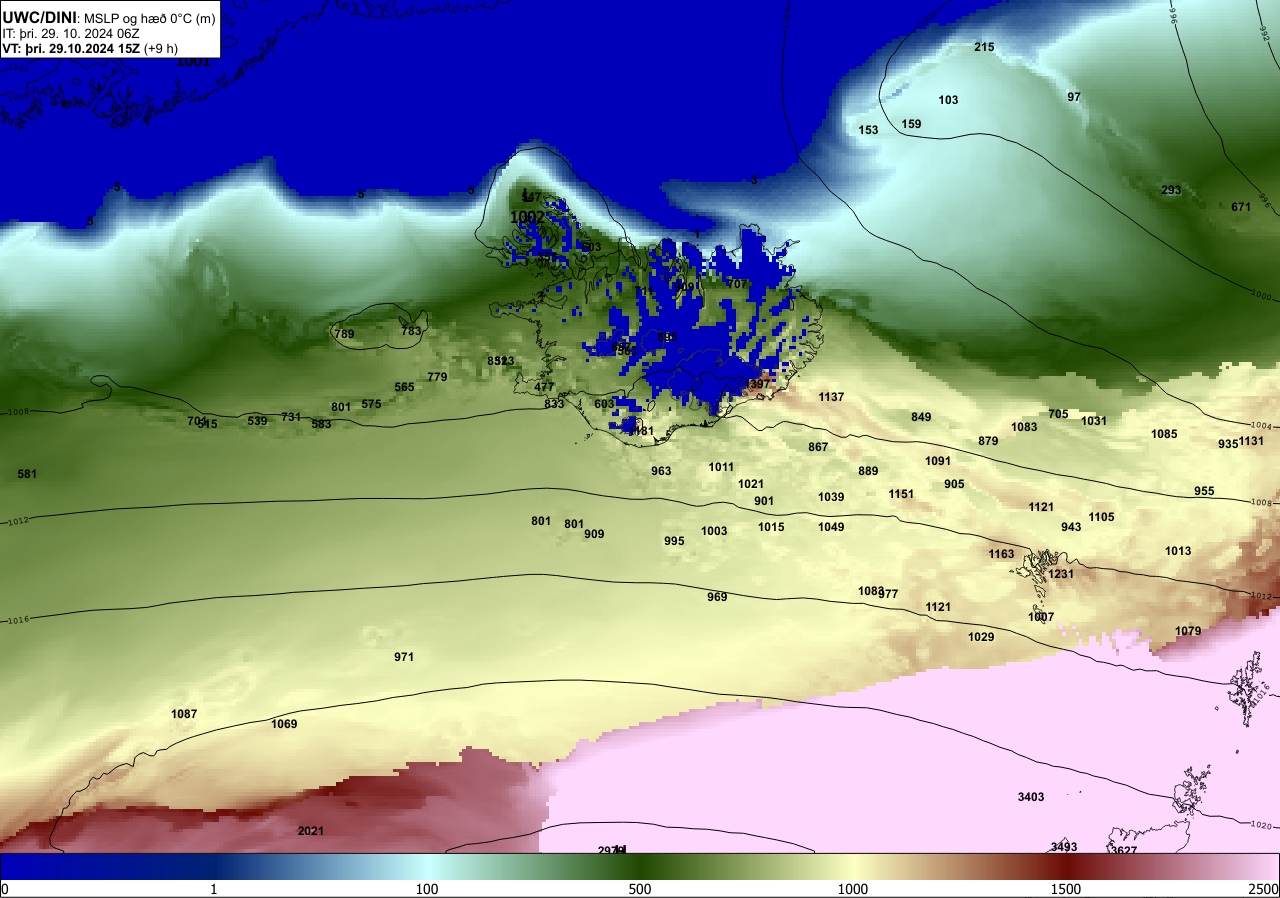
Task: Click the UWC/DINI title text
Action: [38, 17]
